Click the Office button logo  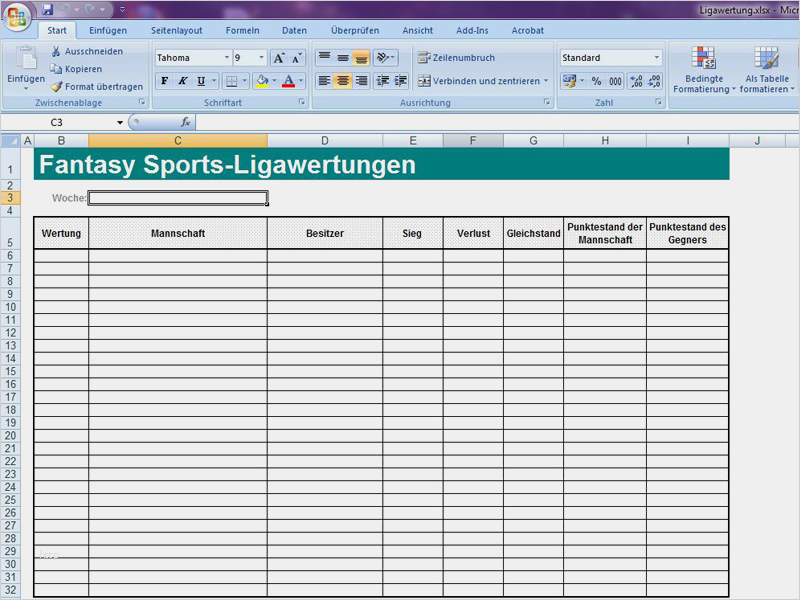tap(18, 17)
